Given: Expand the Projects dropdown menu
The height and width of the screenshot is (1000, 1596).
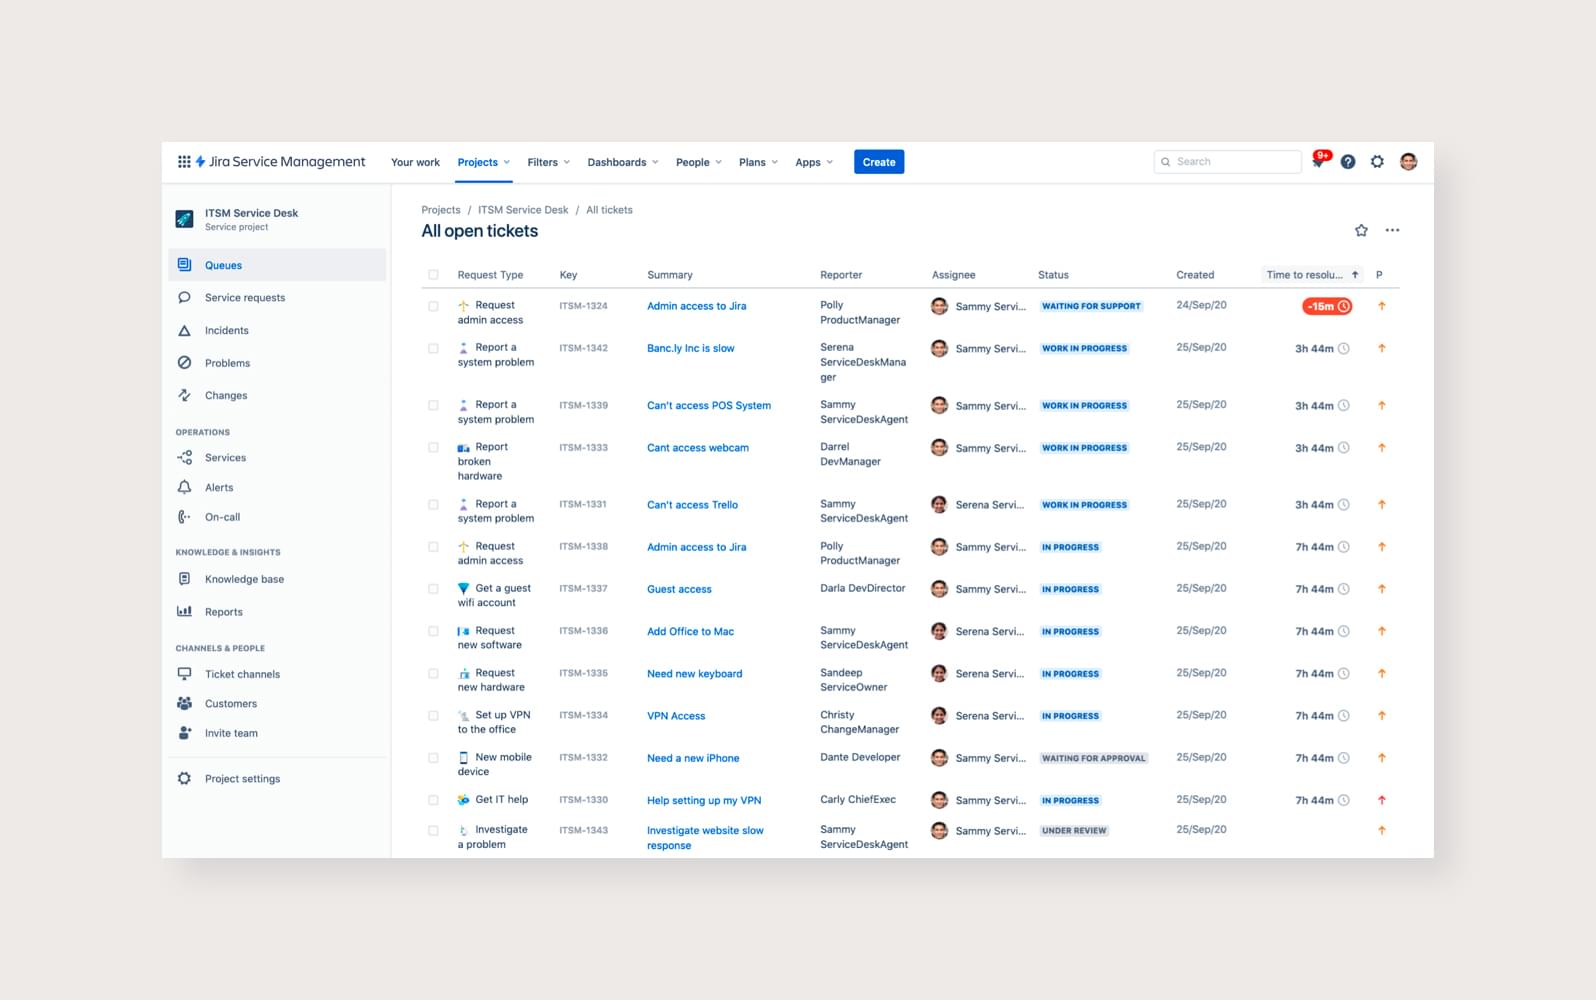Looking at the screenshot, I should coord(484,163).
